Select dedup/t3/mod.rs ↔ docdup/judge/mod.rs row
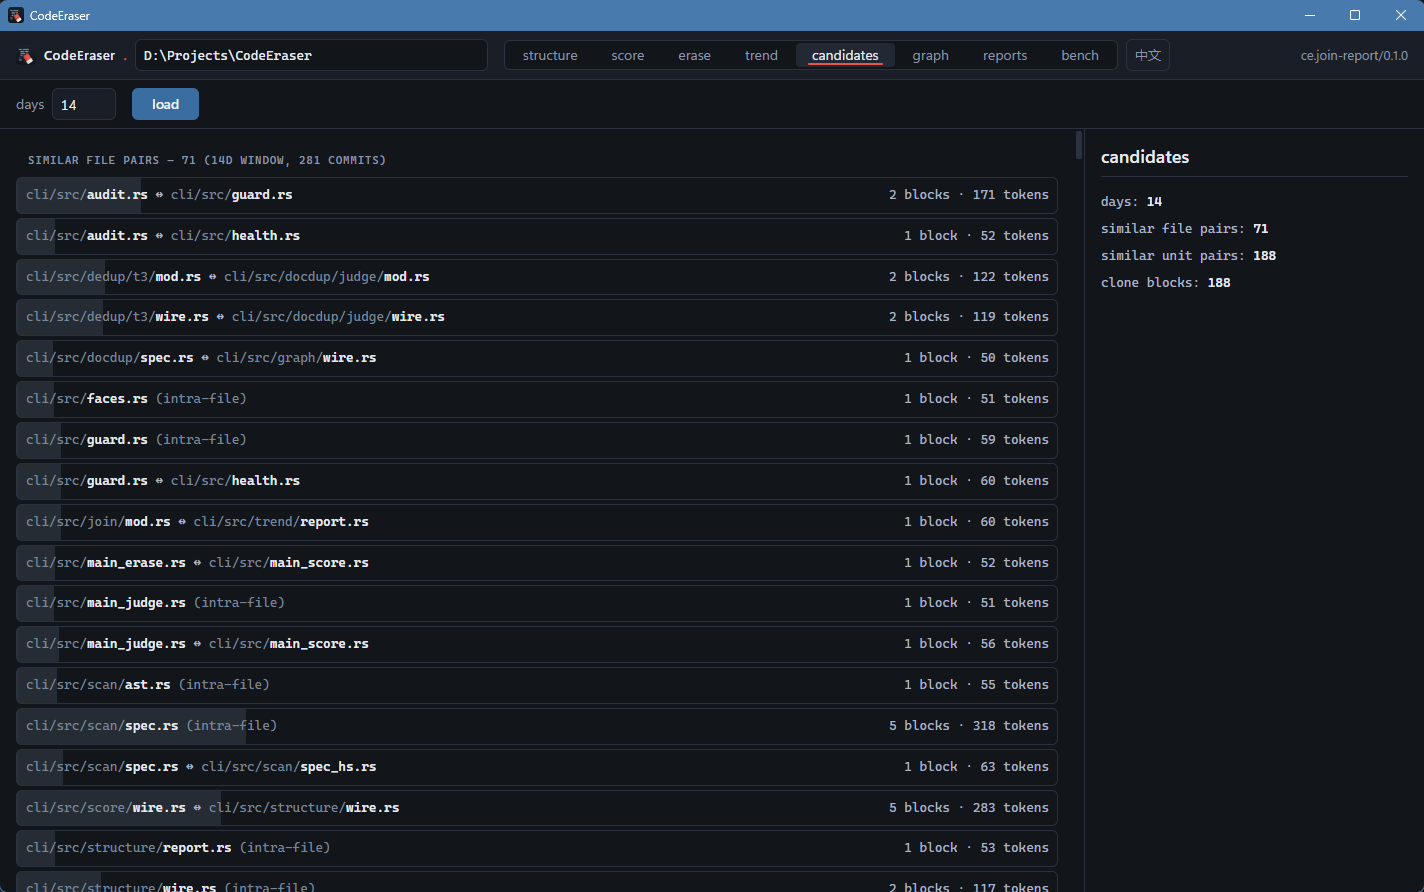Screen dimensions: 1424x892 537,276
